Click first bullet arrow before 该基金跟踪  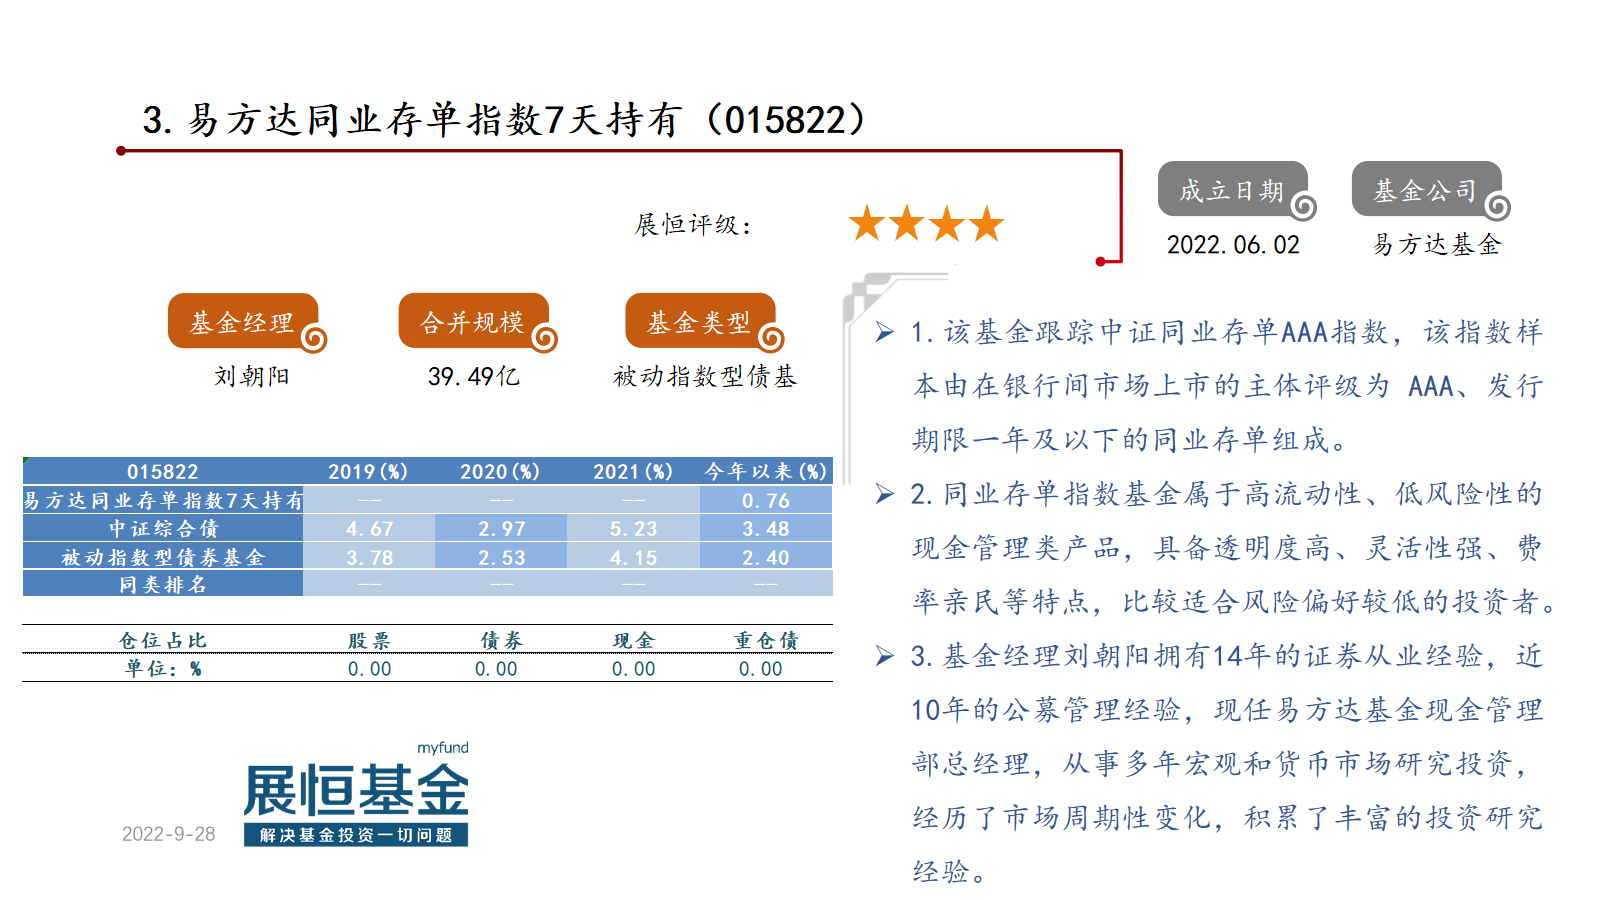(x=884, y=332)
